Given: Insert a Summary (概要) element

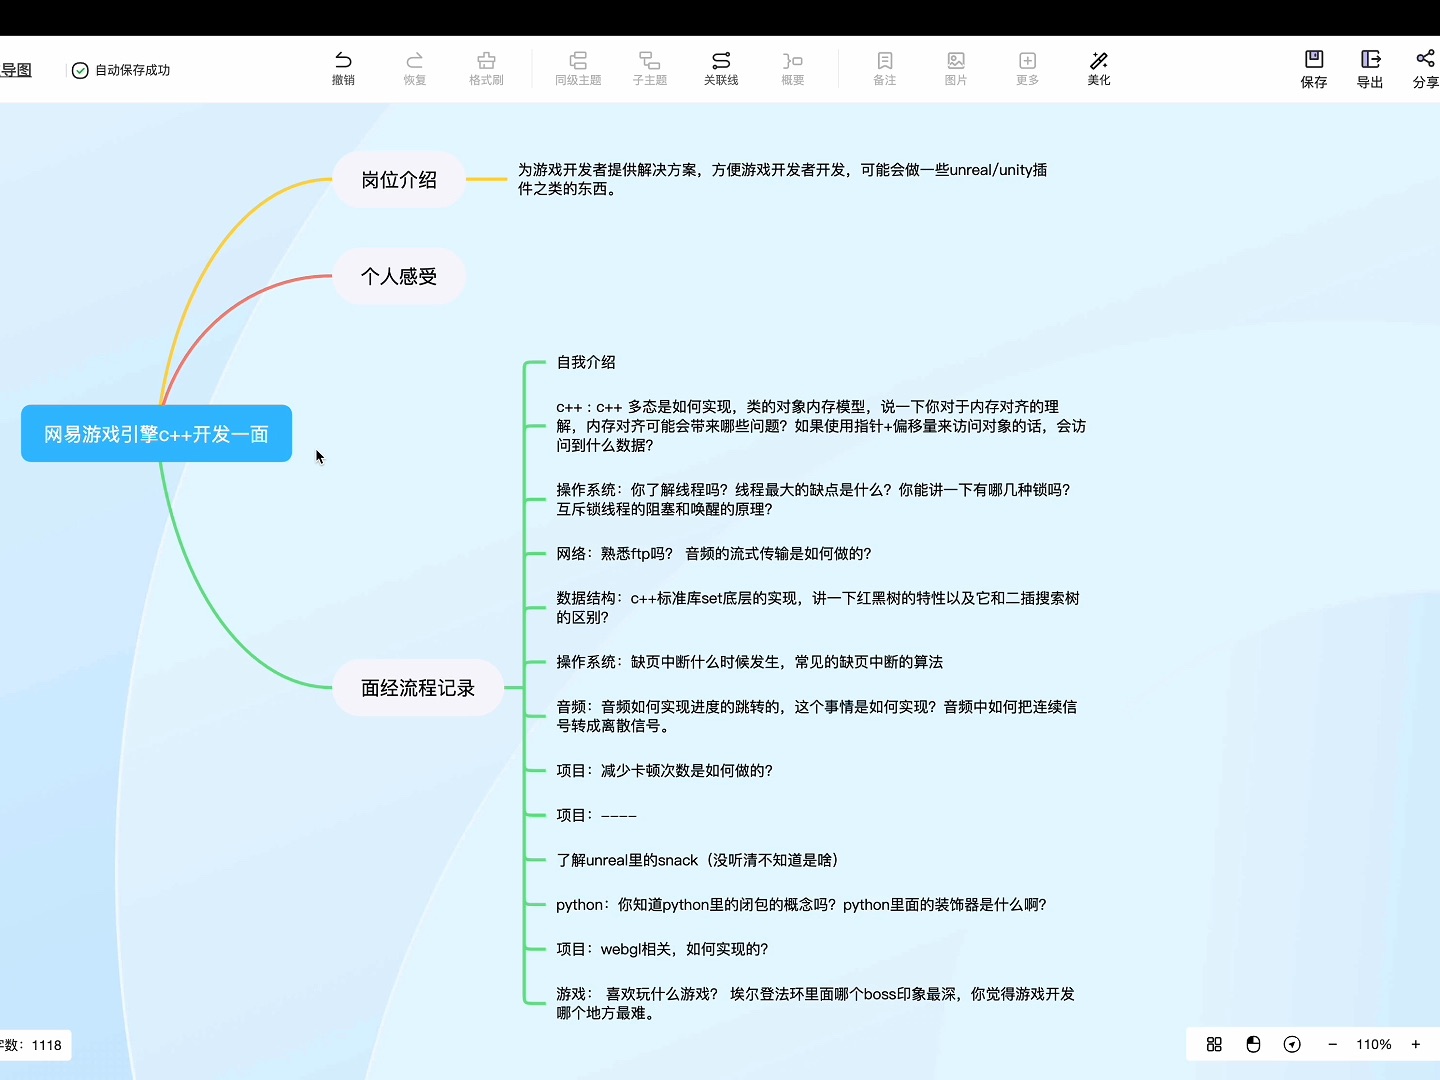Looking at the screenshot, I should point(793,69).
